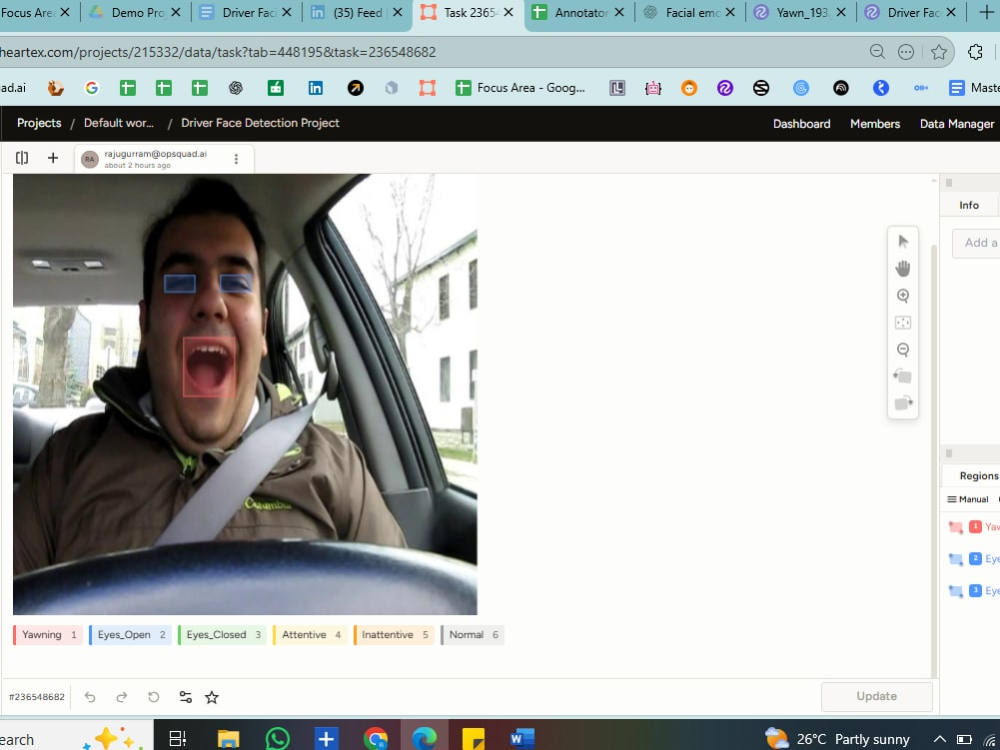Image resolution: width=1000 pixels, height=750 pixels.
Task: Open the Manual ordering dropdown in Regions
Action: 968,499
